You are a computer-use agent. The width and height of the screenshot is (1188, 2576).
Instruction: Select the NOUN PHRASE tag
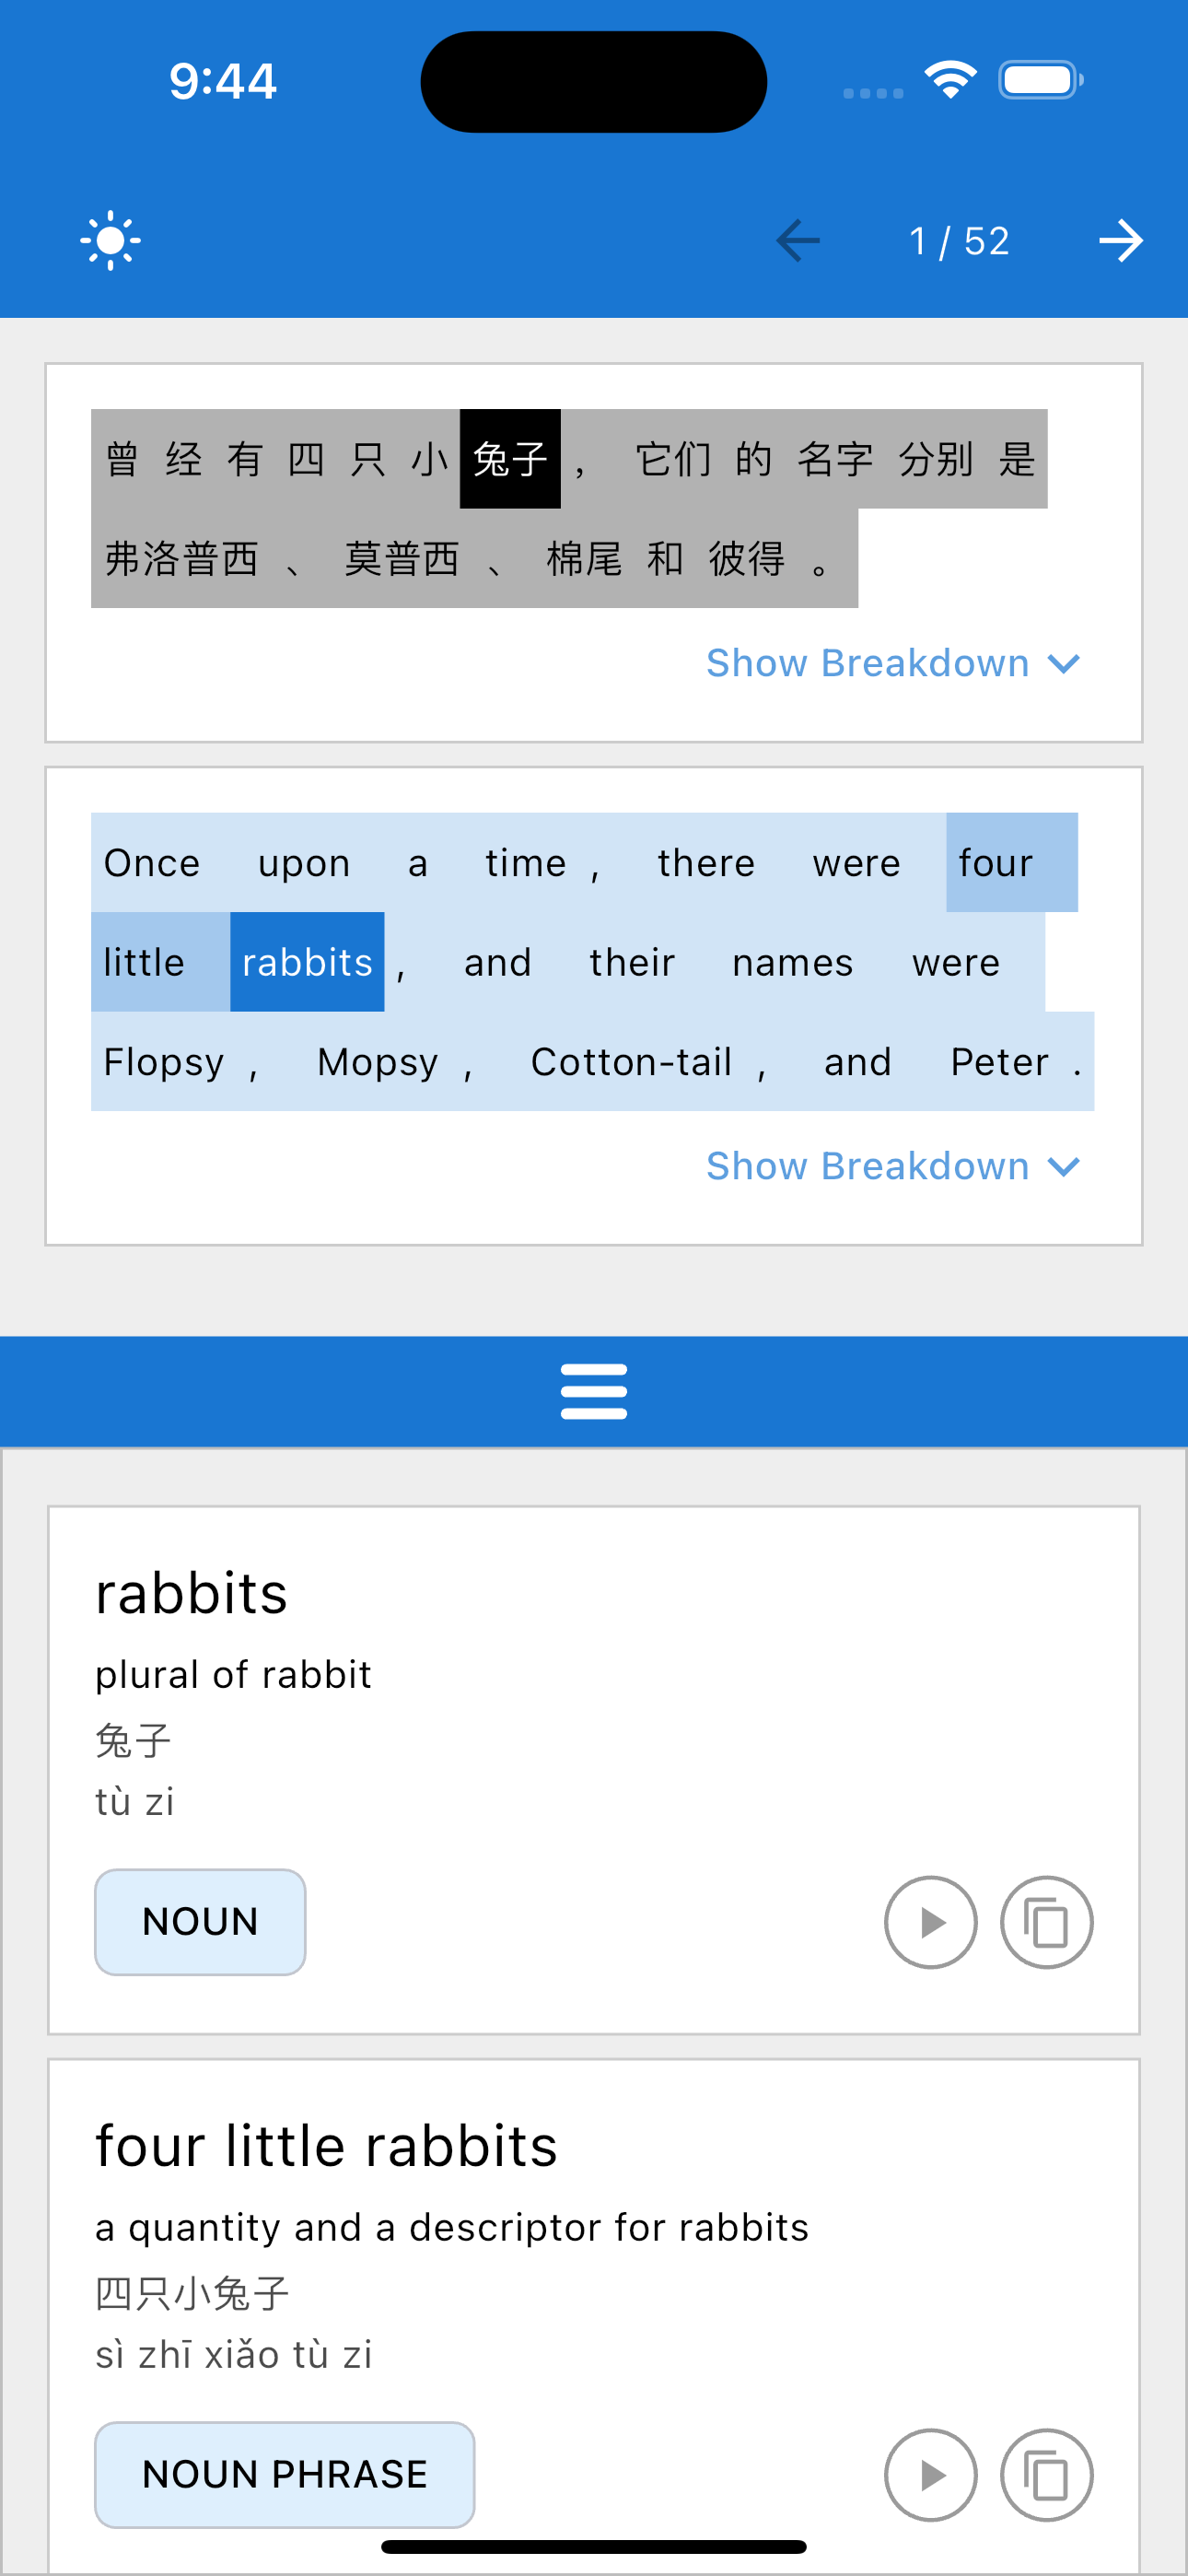point(285,2474)
